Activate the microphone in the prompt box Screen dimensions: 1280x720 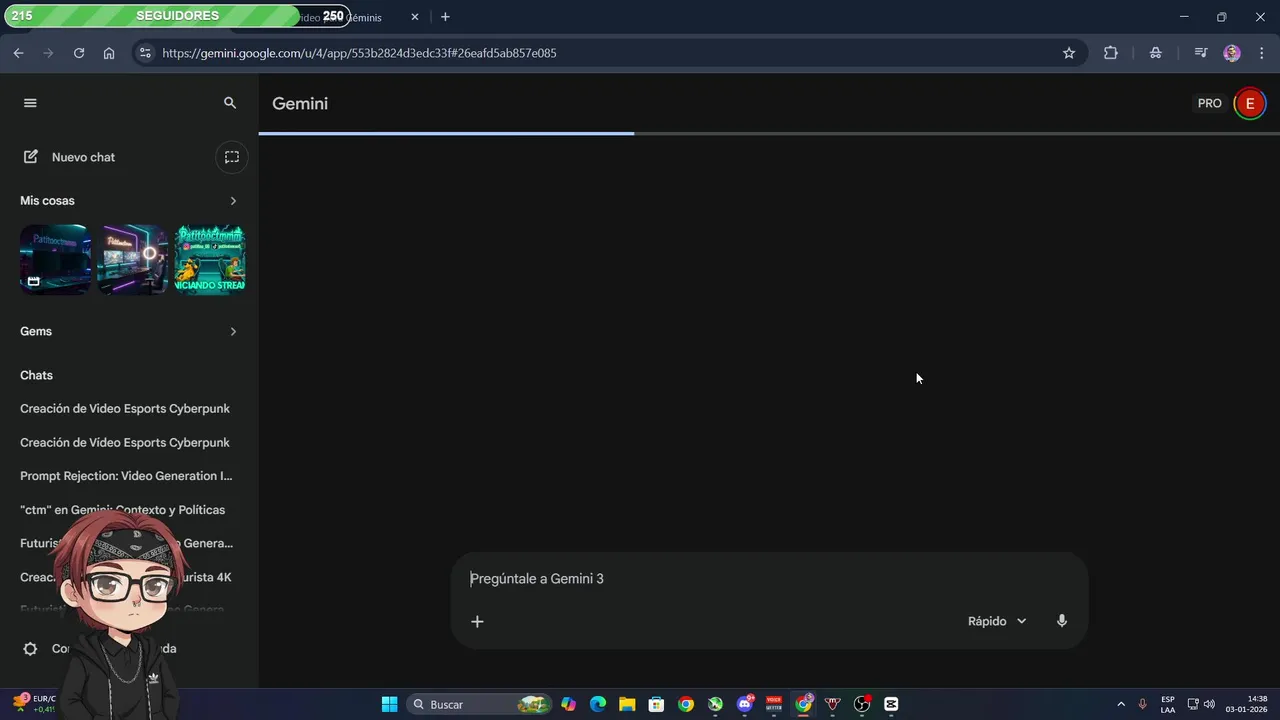click(x=1062, y=621)
